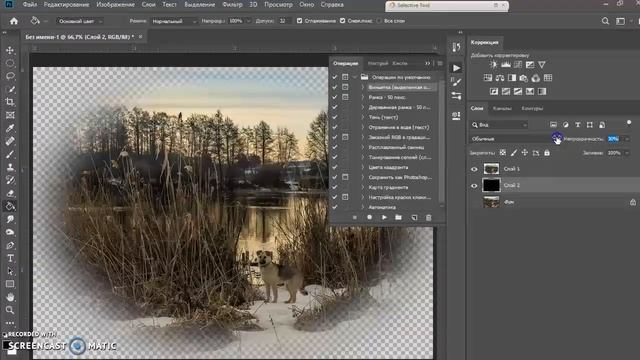This screenshot has width=640, height=360.
Task: Open the Выделение menu
Action: pyautogui.click(x=200, y=4)
